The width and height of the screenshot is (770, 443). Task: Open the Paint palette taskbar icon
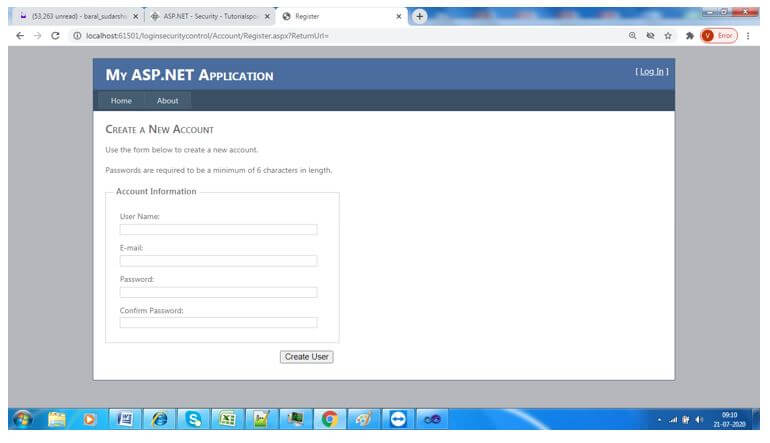[363, 419]
